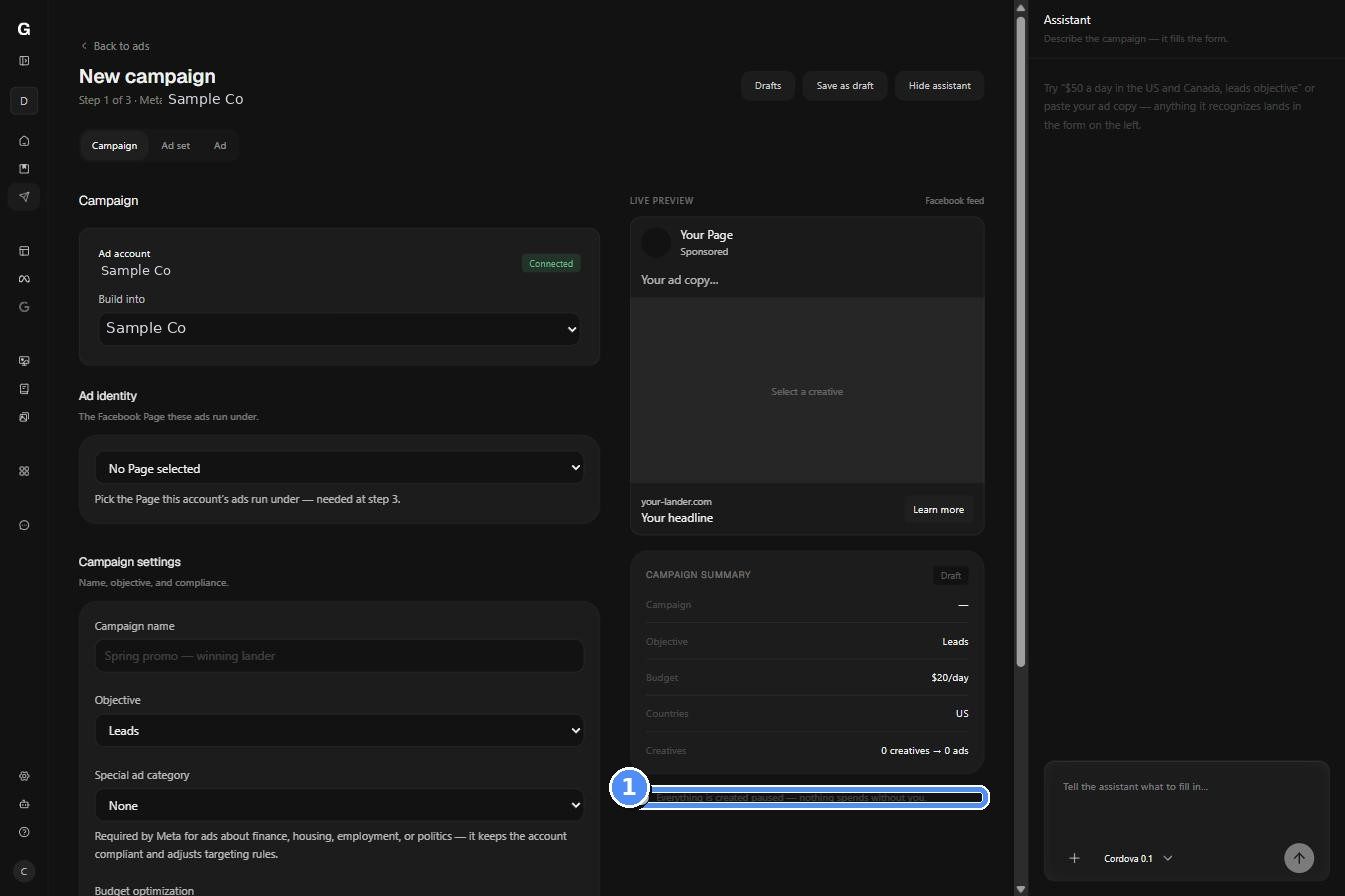
Task: Open the Google G icon in the sidebar
Action: click(x=24, y=307)
